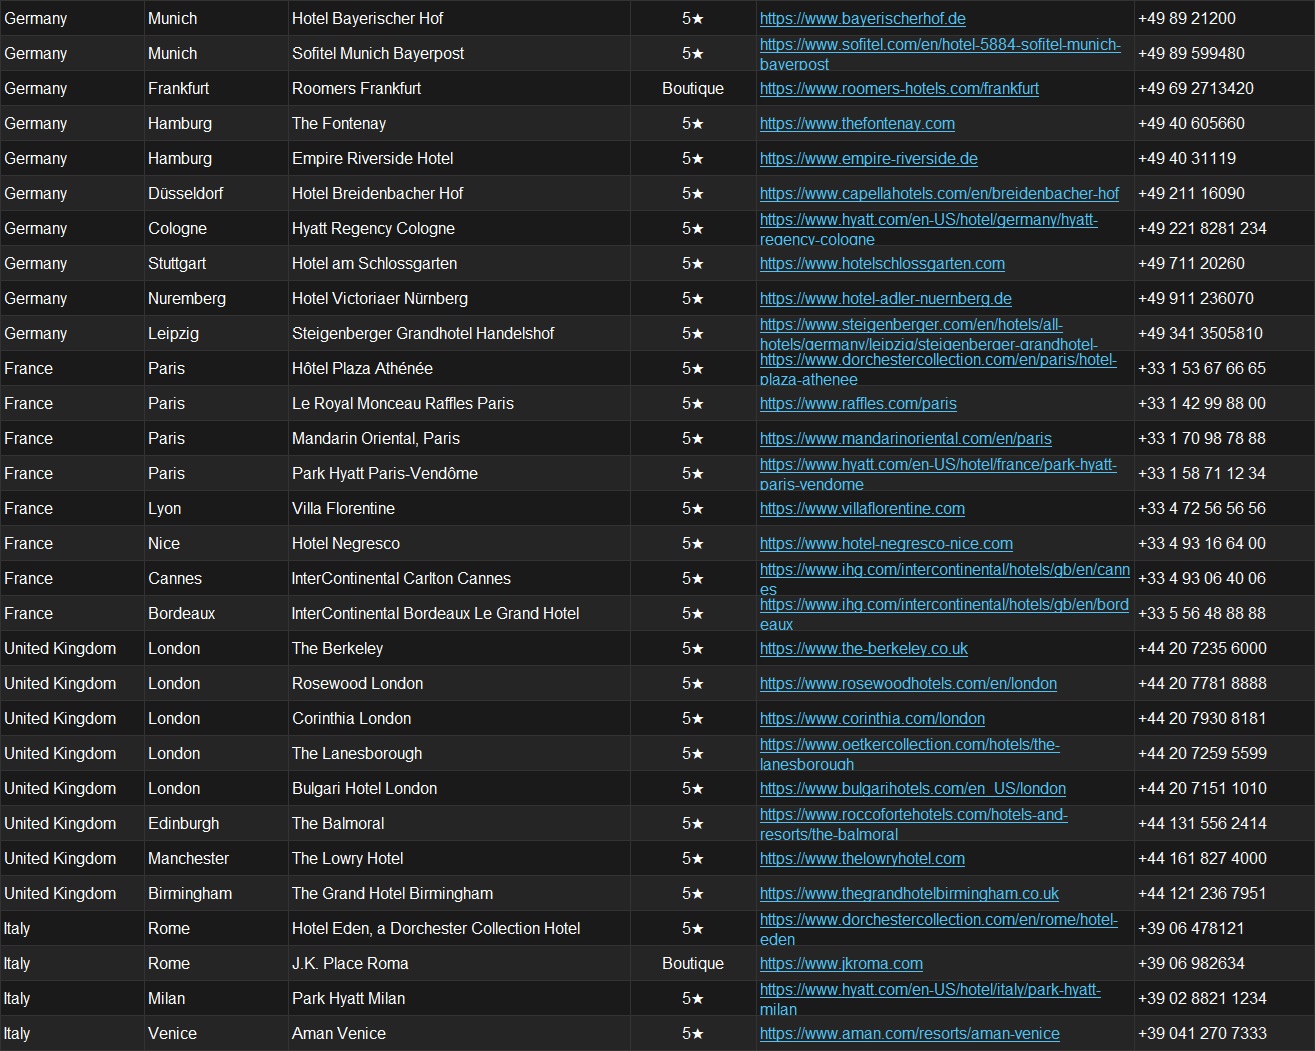Open the bayerischerhof.de website link
The height and width of the screenshot is (1051, 1315).
pos(862,18)
